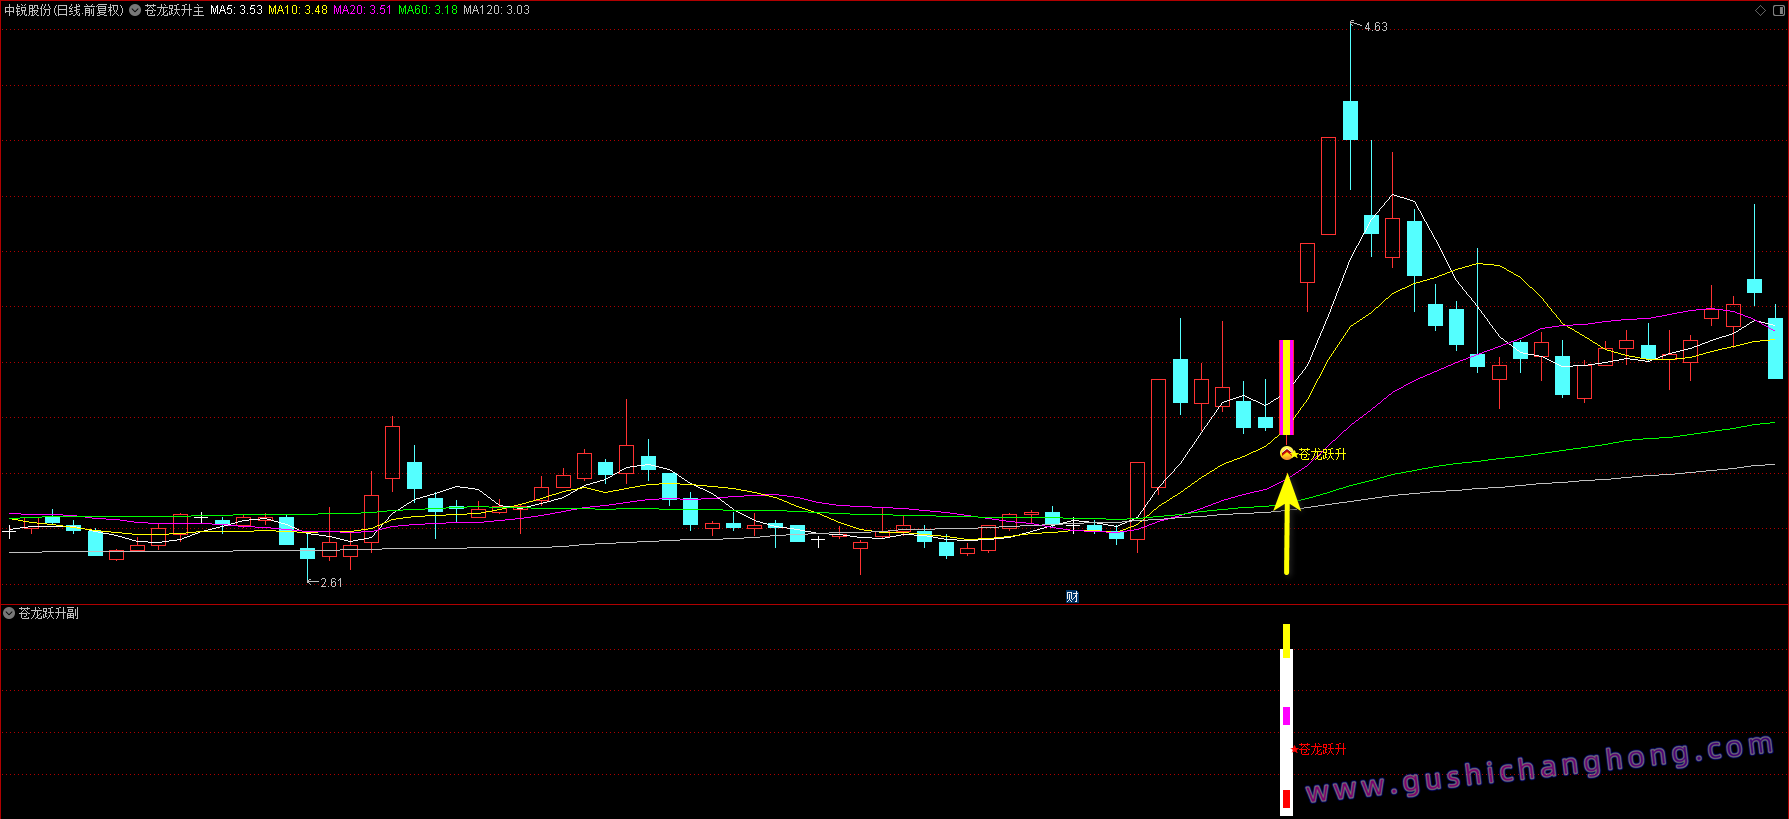Select the green MA60 label
The image size is (1789, 819).
point(427,10)
